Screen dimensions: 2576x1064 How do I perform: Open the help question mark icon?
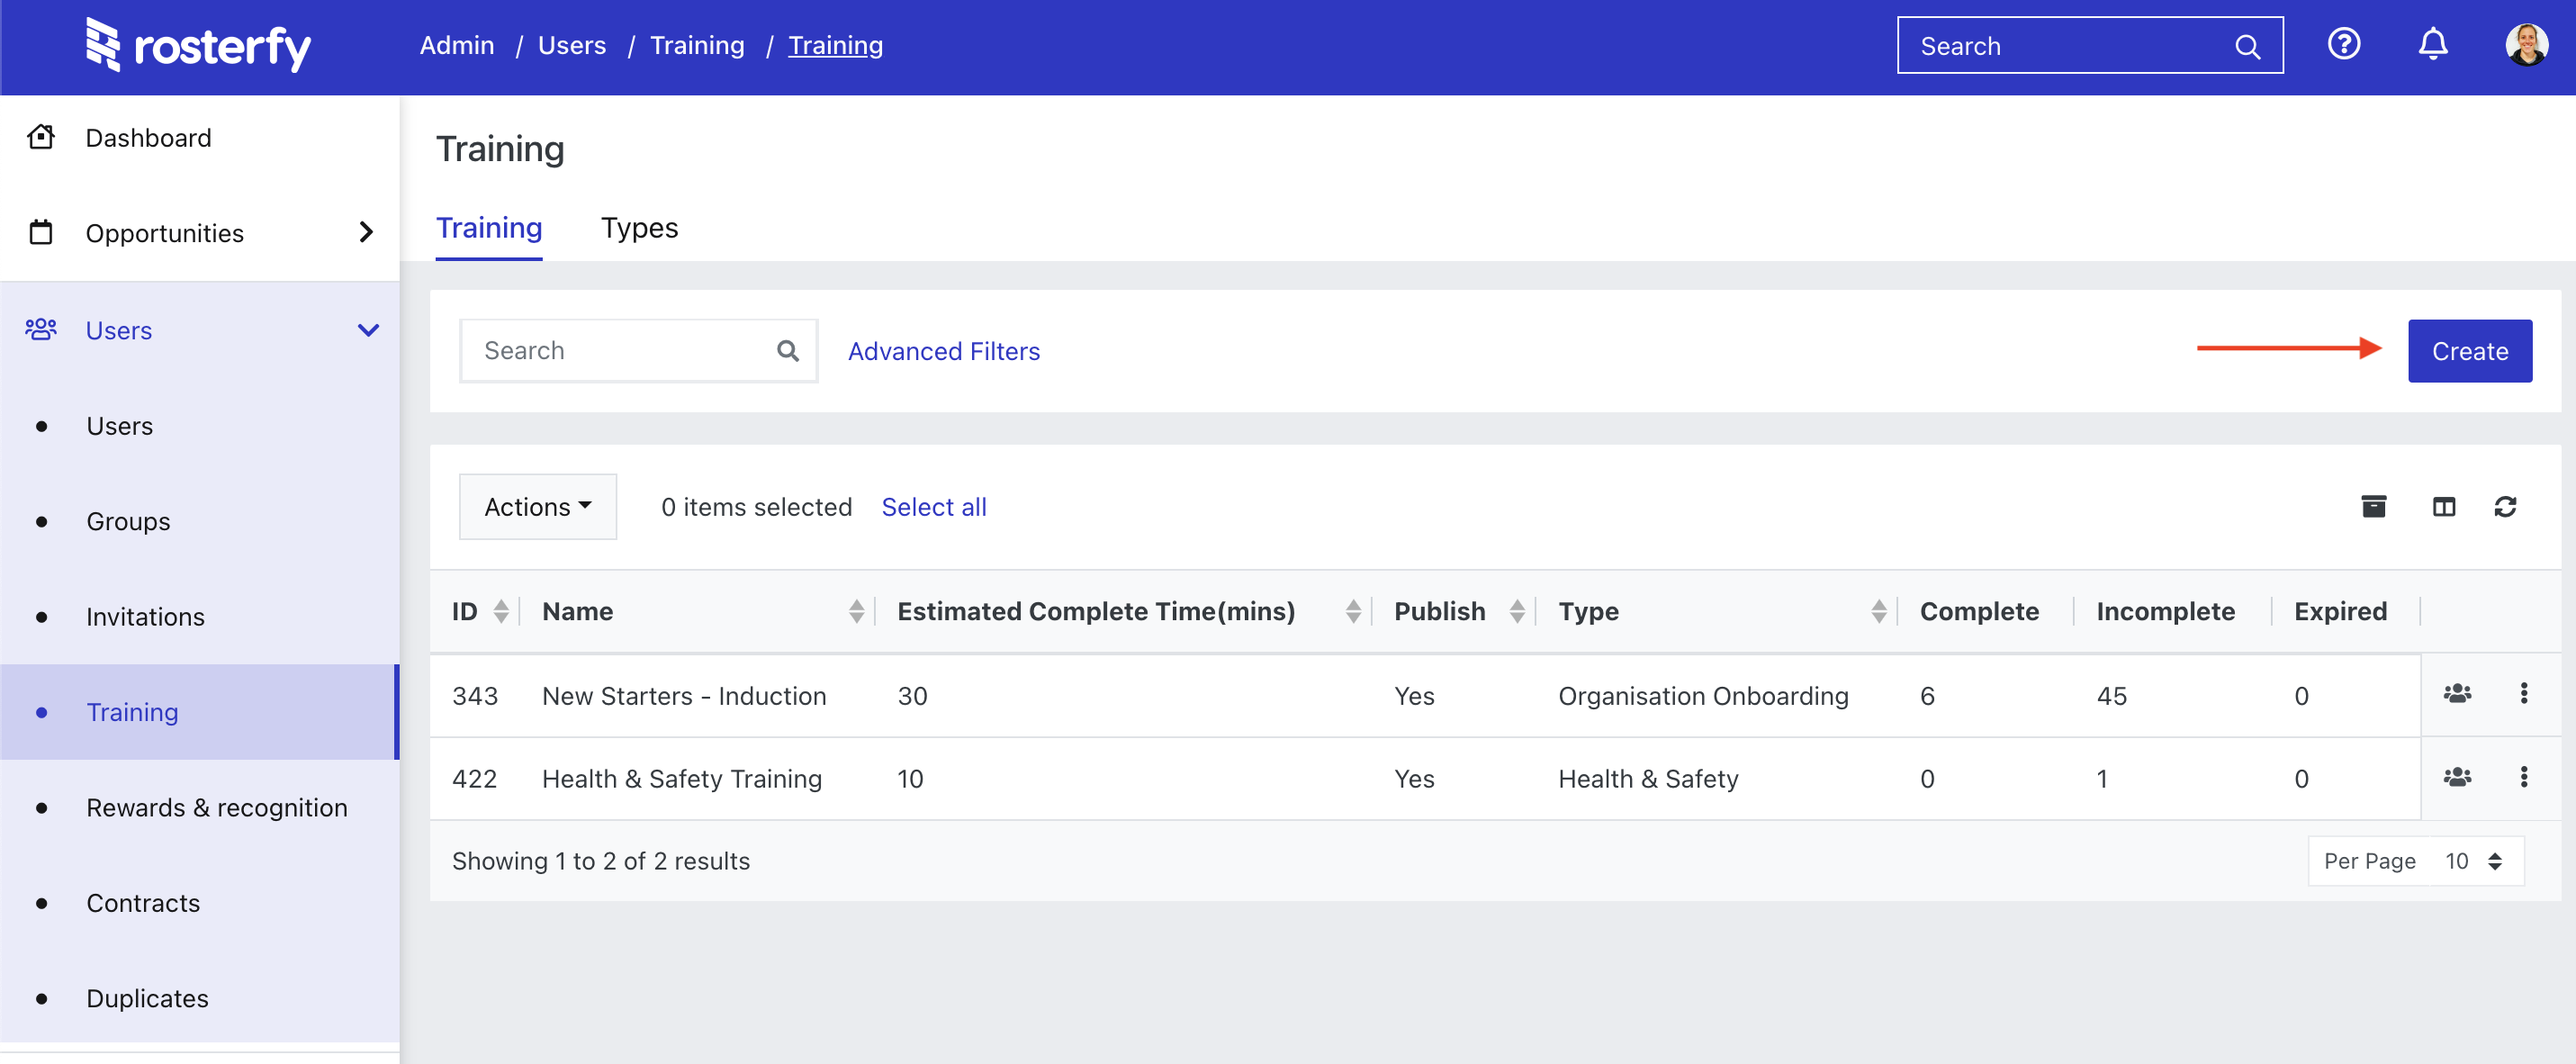2343,45
